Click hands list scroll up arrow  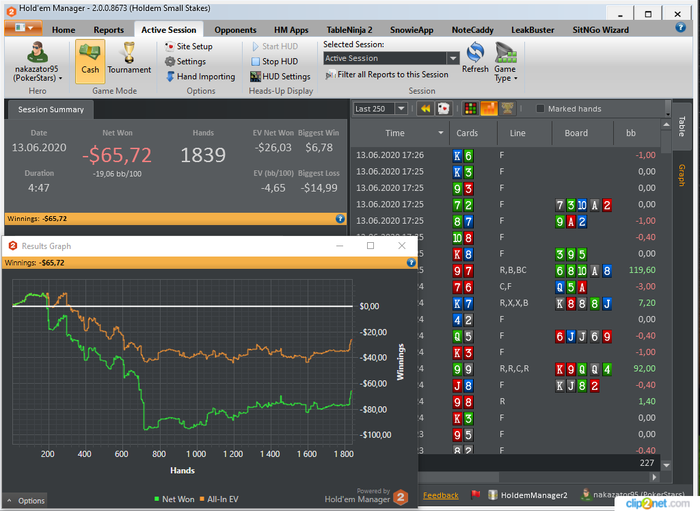click(667, 125)
